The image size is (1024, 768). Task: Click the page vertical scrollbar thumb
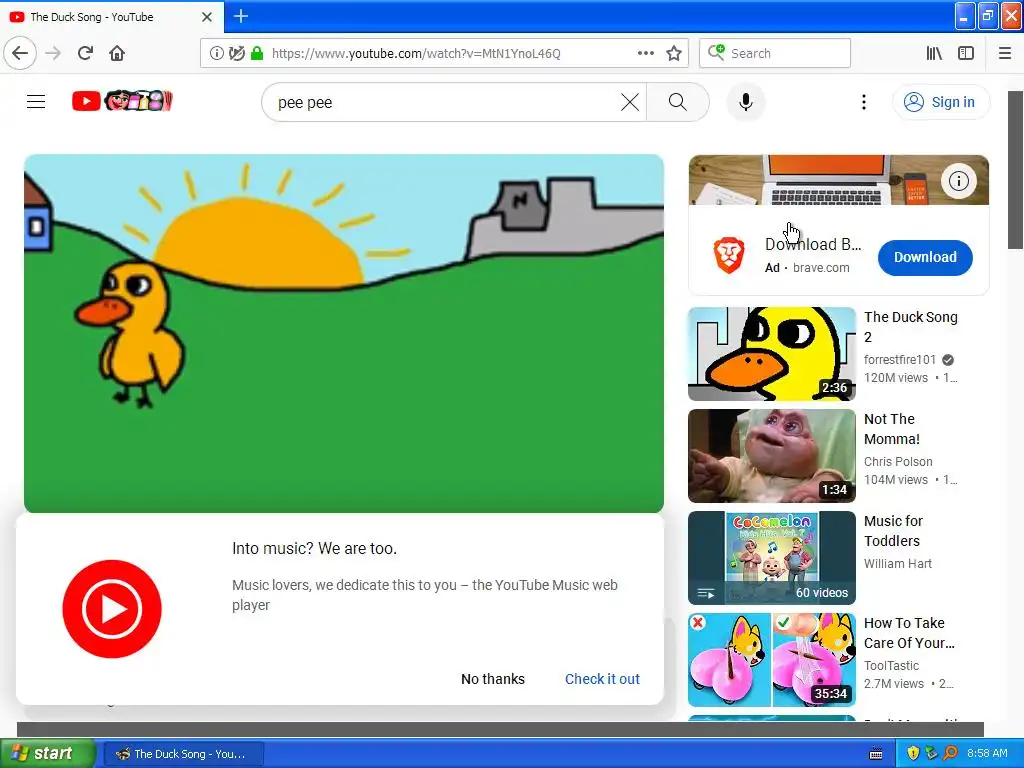point(1015,170)
